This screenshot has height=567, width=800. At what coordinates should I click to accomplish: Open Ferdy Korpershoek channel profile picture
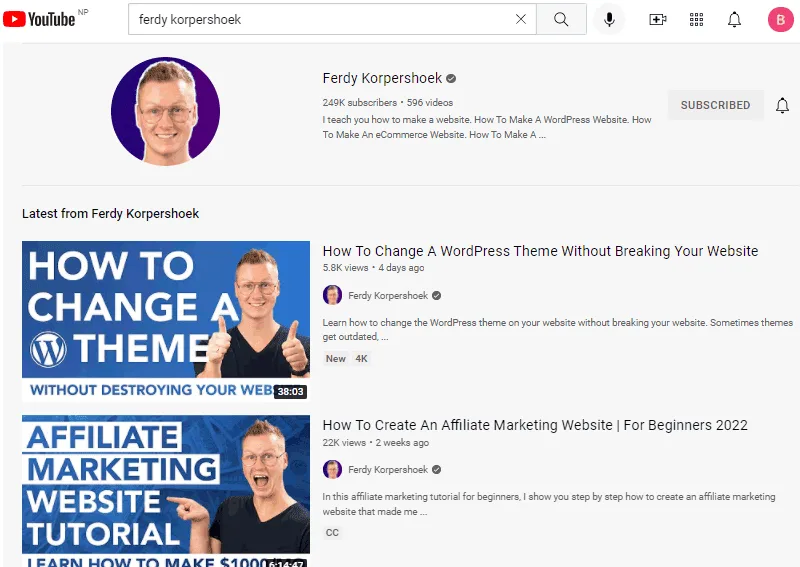pos(165,111)
